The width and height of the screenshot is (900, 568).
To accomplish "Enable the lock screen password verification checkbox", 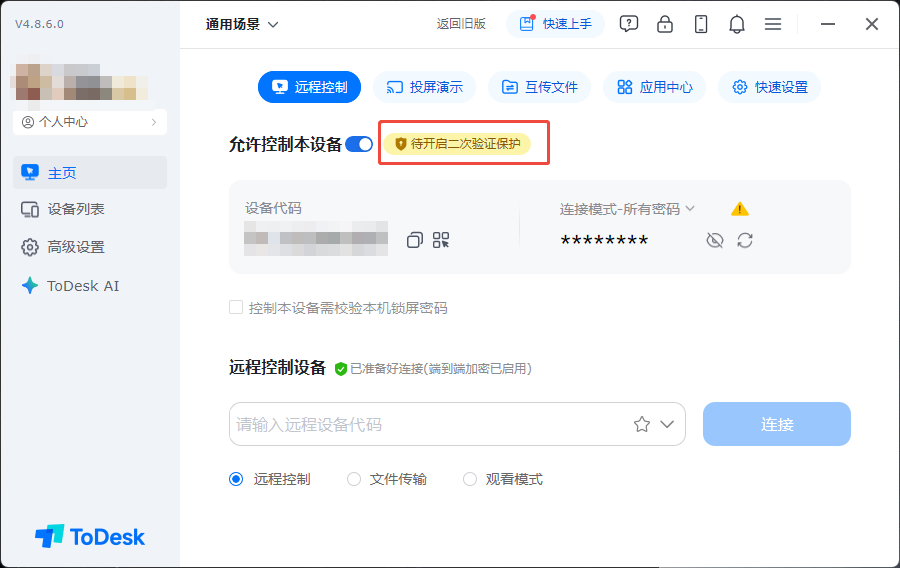I will tap(236, 308).
